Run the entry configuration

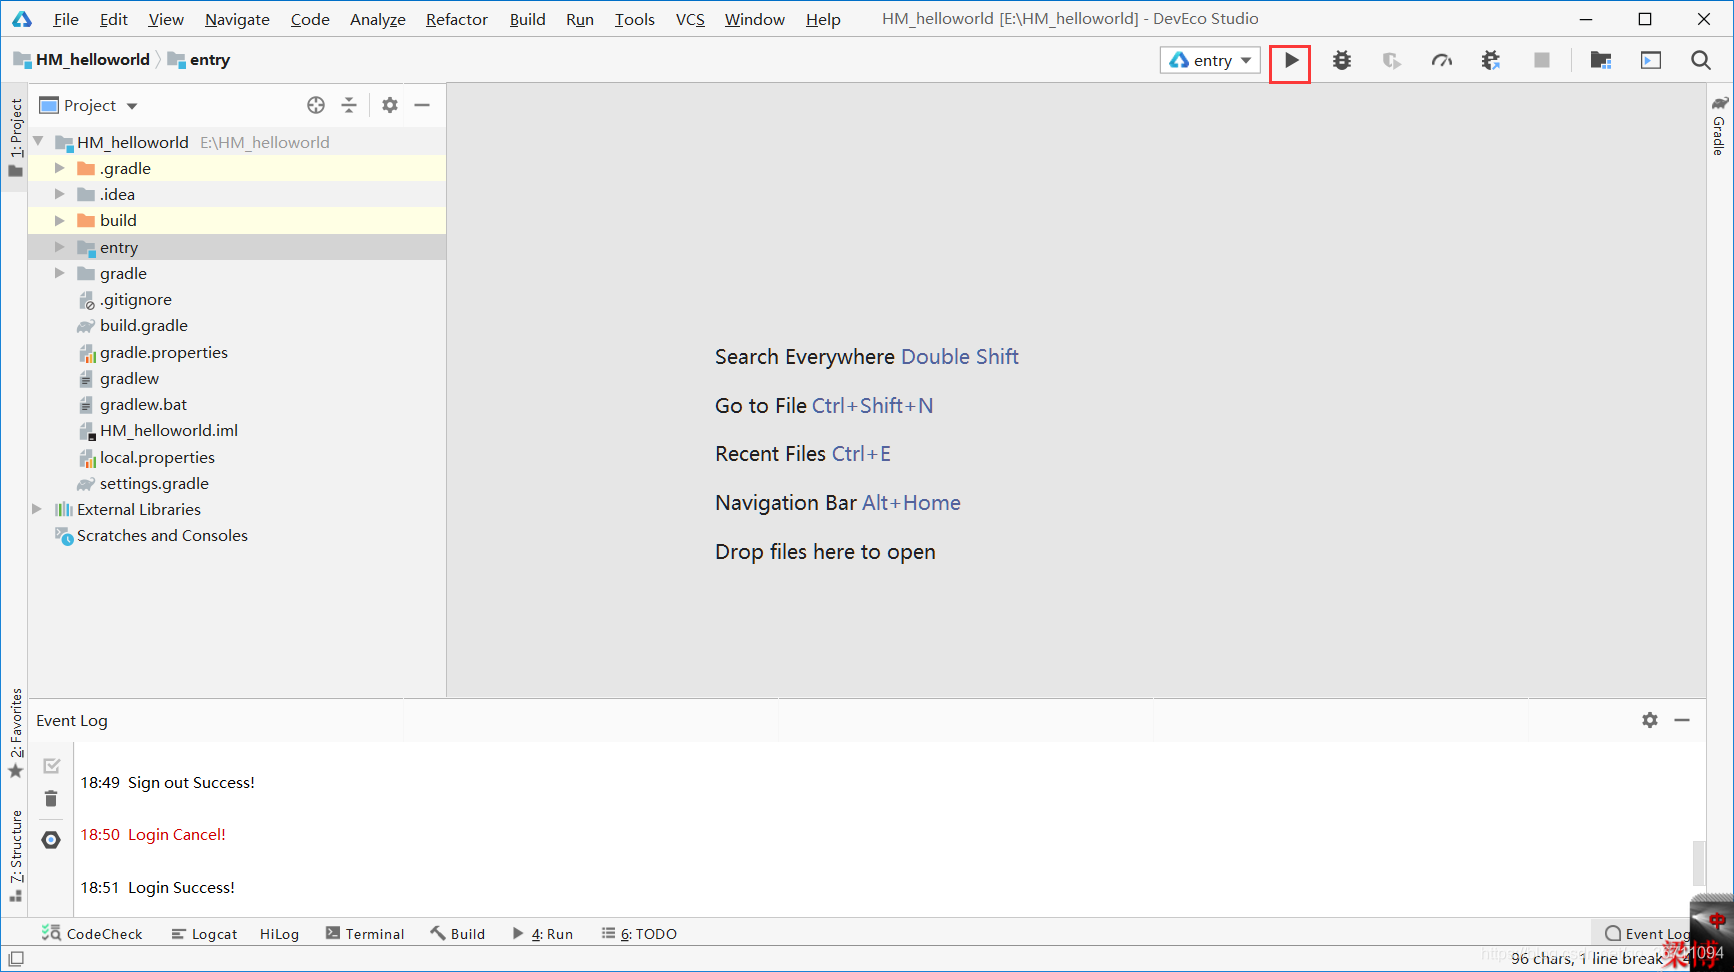pyautogui.click(x=1291, y=61)
